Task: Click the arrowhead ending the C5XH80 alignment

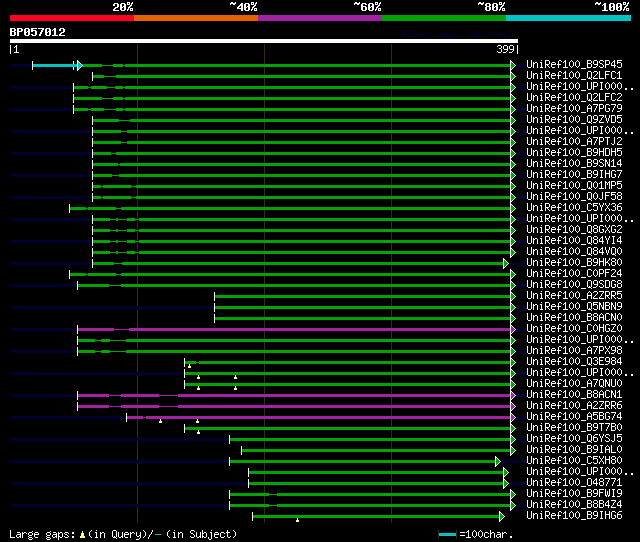Action: click(x=498, y=462)
